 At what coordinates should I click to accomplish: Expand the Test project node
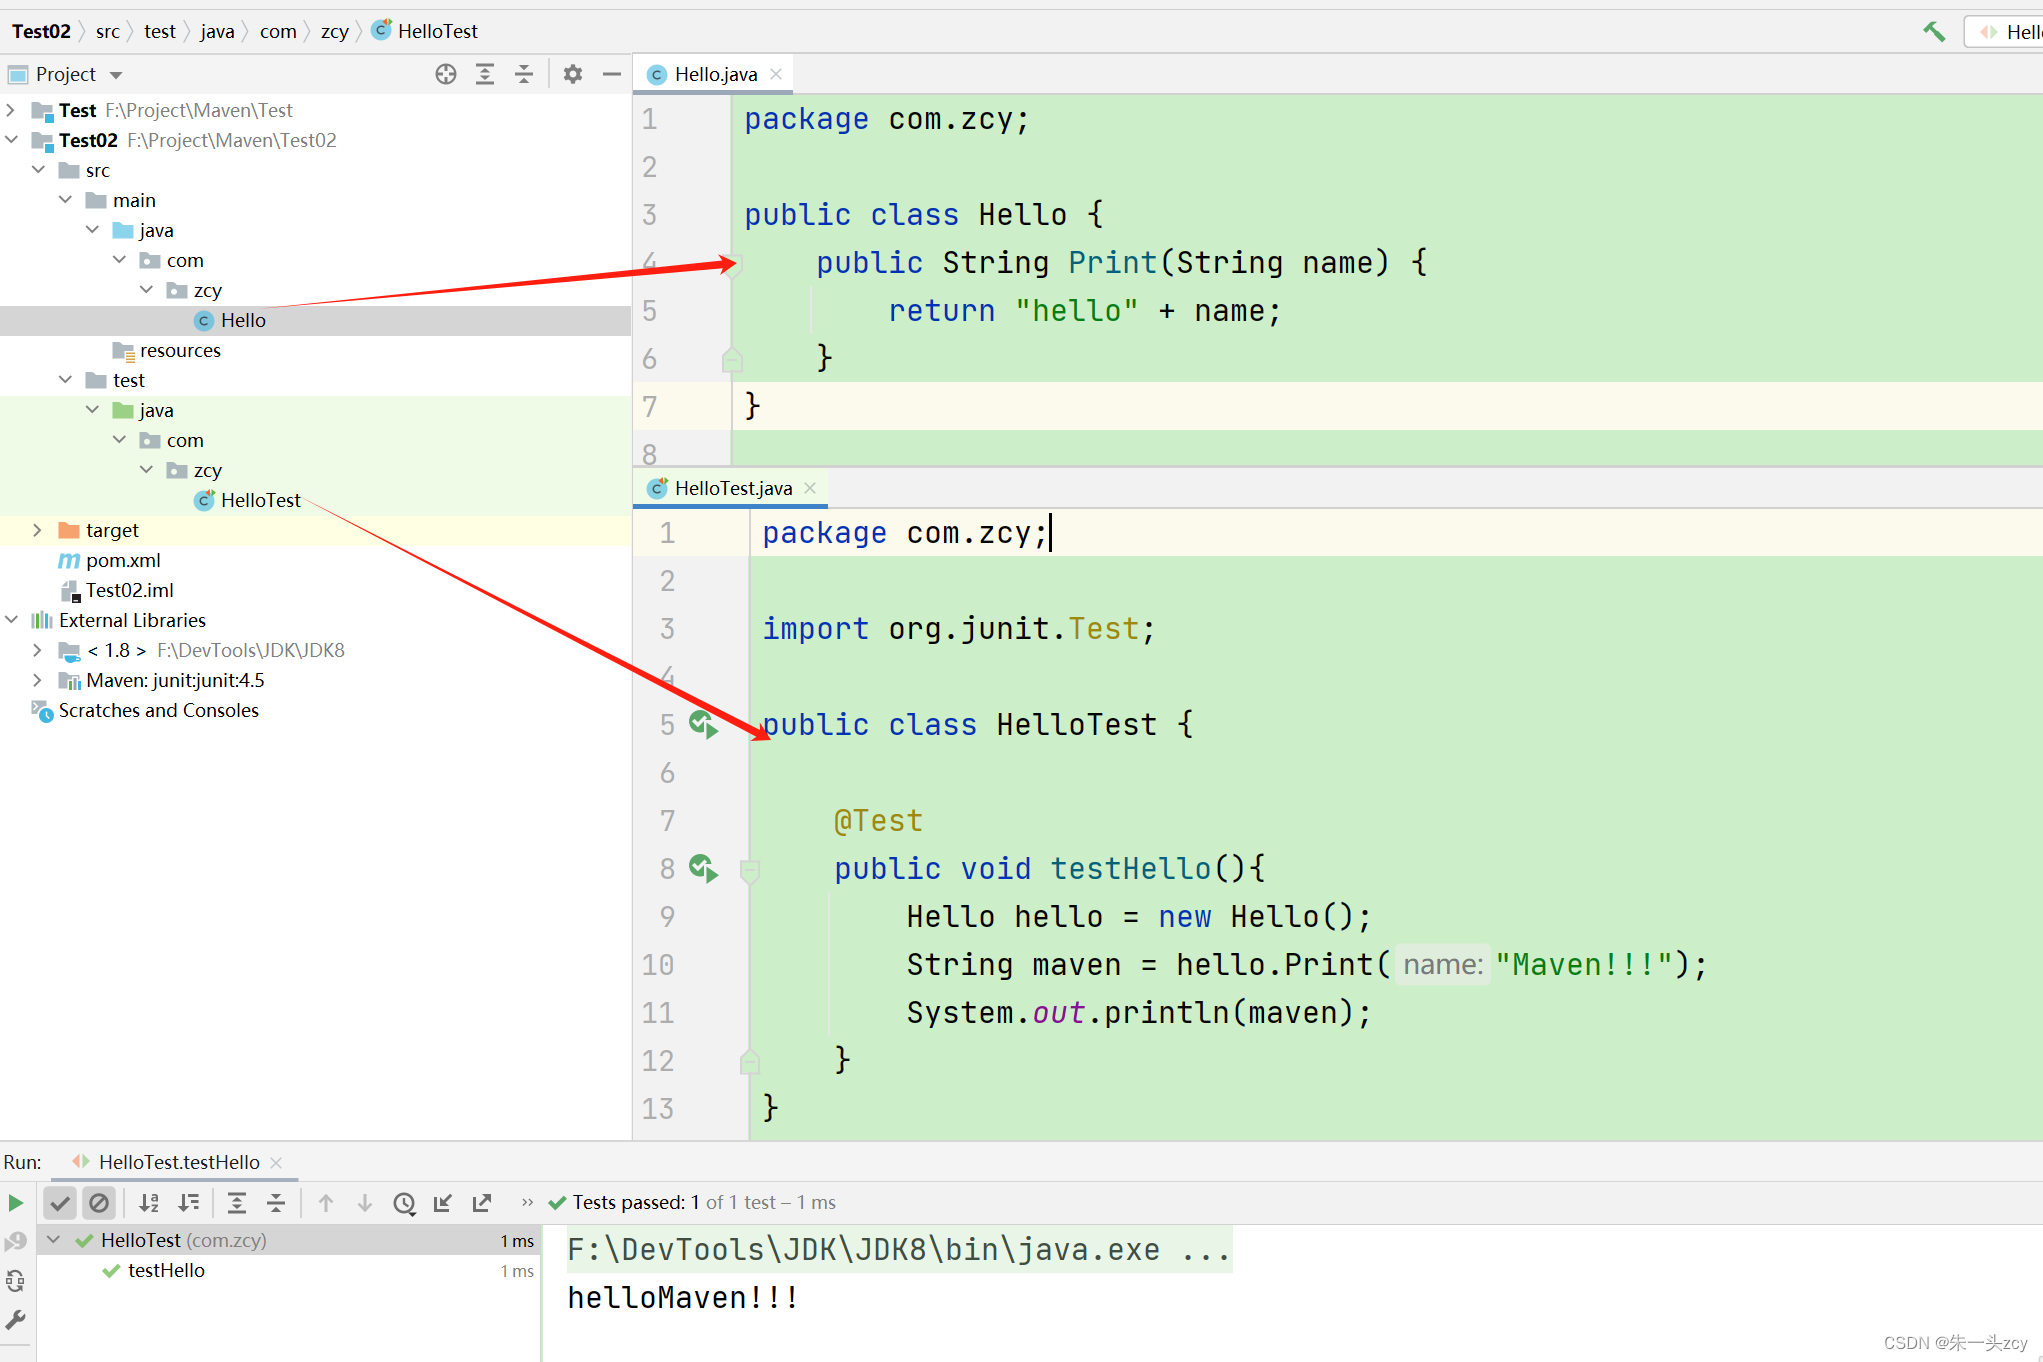point(11,110)
